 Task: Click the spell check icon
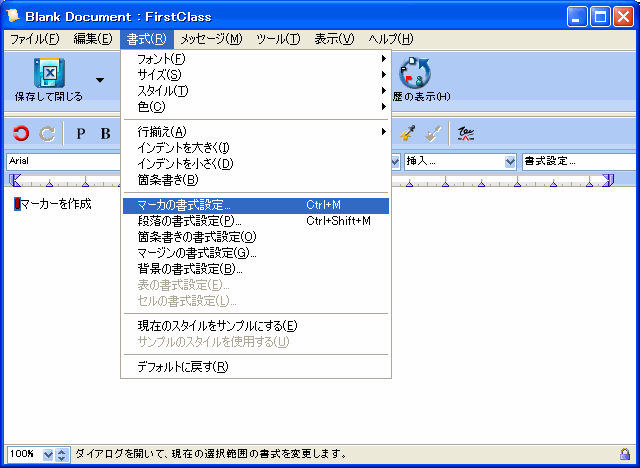point(466,133)
